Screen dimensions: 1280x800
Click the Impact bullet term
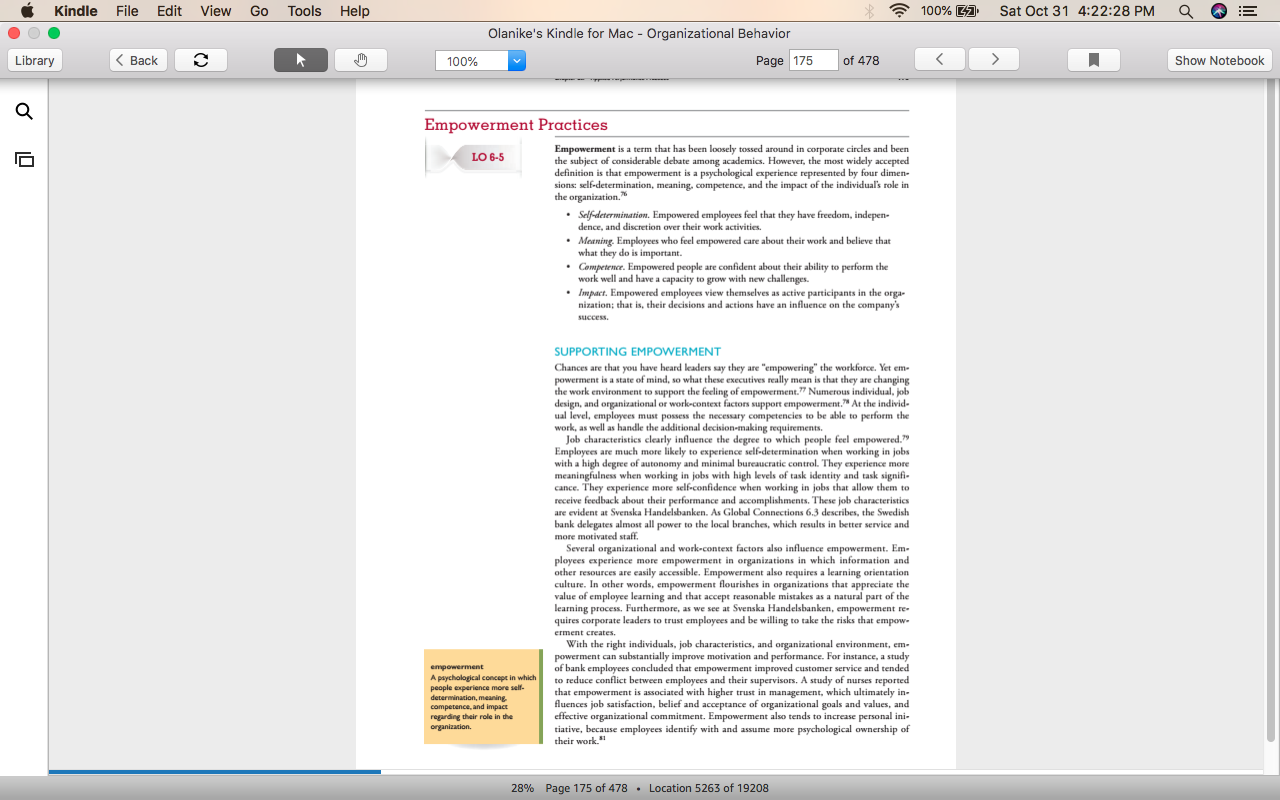[x=592, y=293]
